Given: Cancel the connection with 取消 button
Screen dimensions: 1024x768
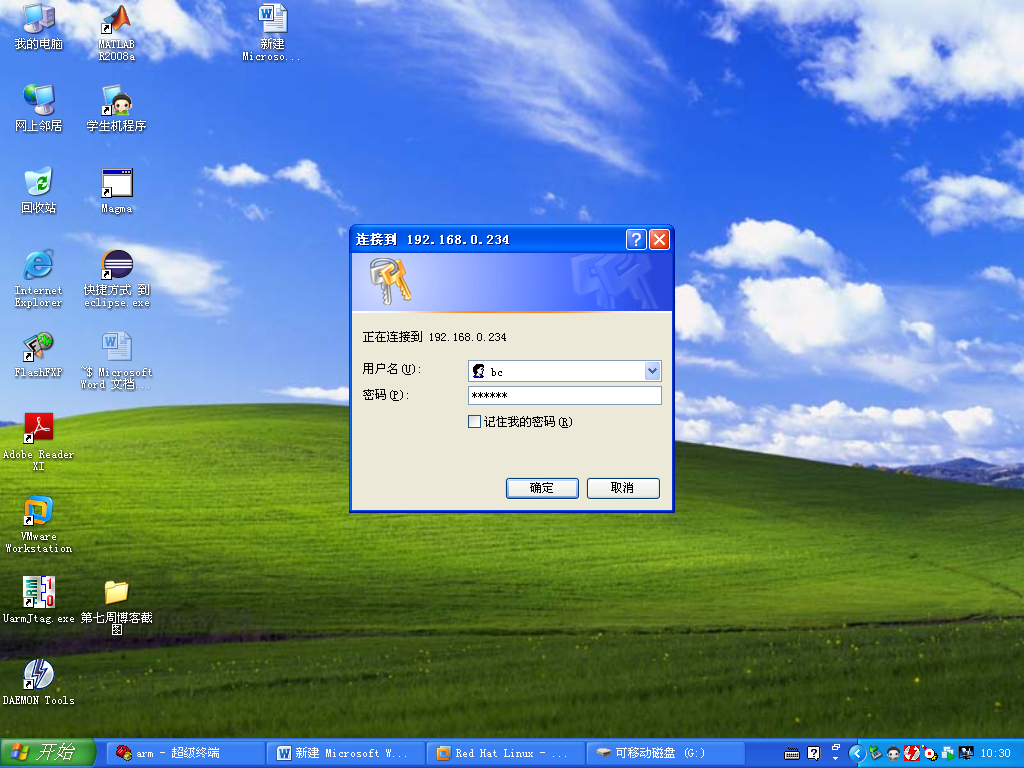Looking at the screenshot, I should [x=623, y=488].
